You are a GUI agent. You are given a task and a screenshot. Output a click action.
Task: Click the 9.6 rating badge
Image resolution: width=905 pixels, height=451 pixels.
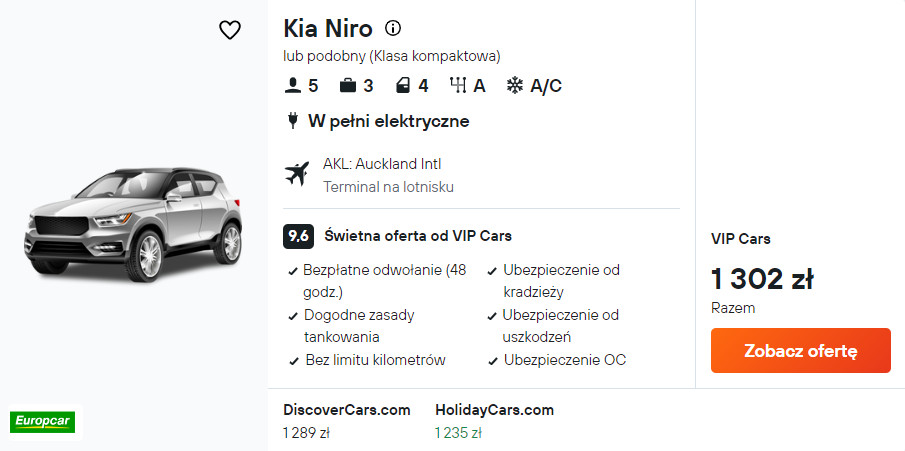point(298,236)
